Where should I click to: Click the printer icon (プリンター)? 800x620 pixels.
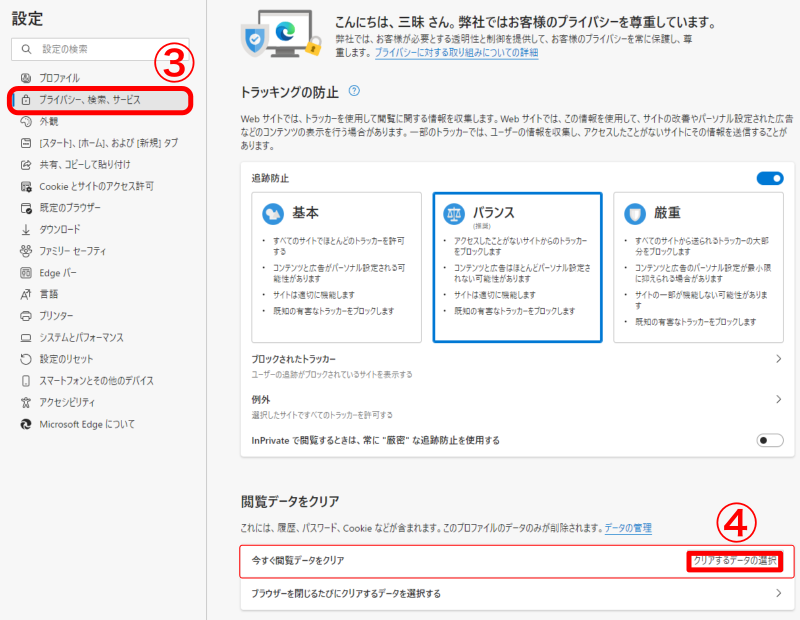click(x=26, y=316)
